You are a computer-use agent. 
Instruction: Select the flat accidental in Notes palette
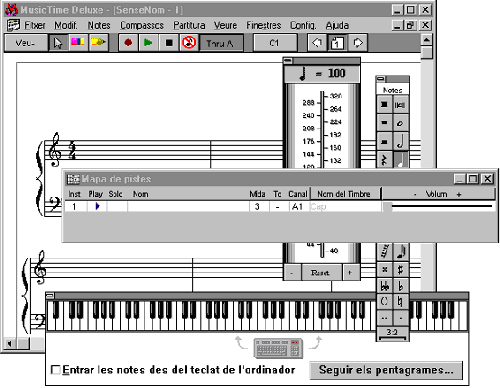click(401, 286)
